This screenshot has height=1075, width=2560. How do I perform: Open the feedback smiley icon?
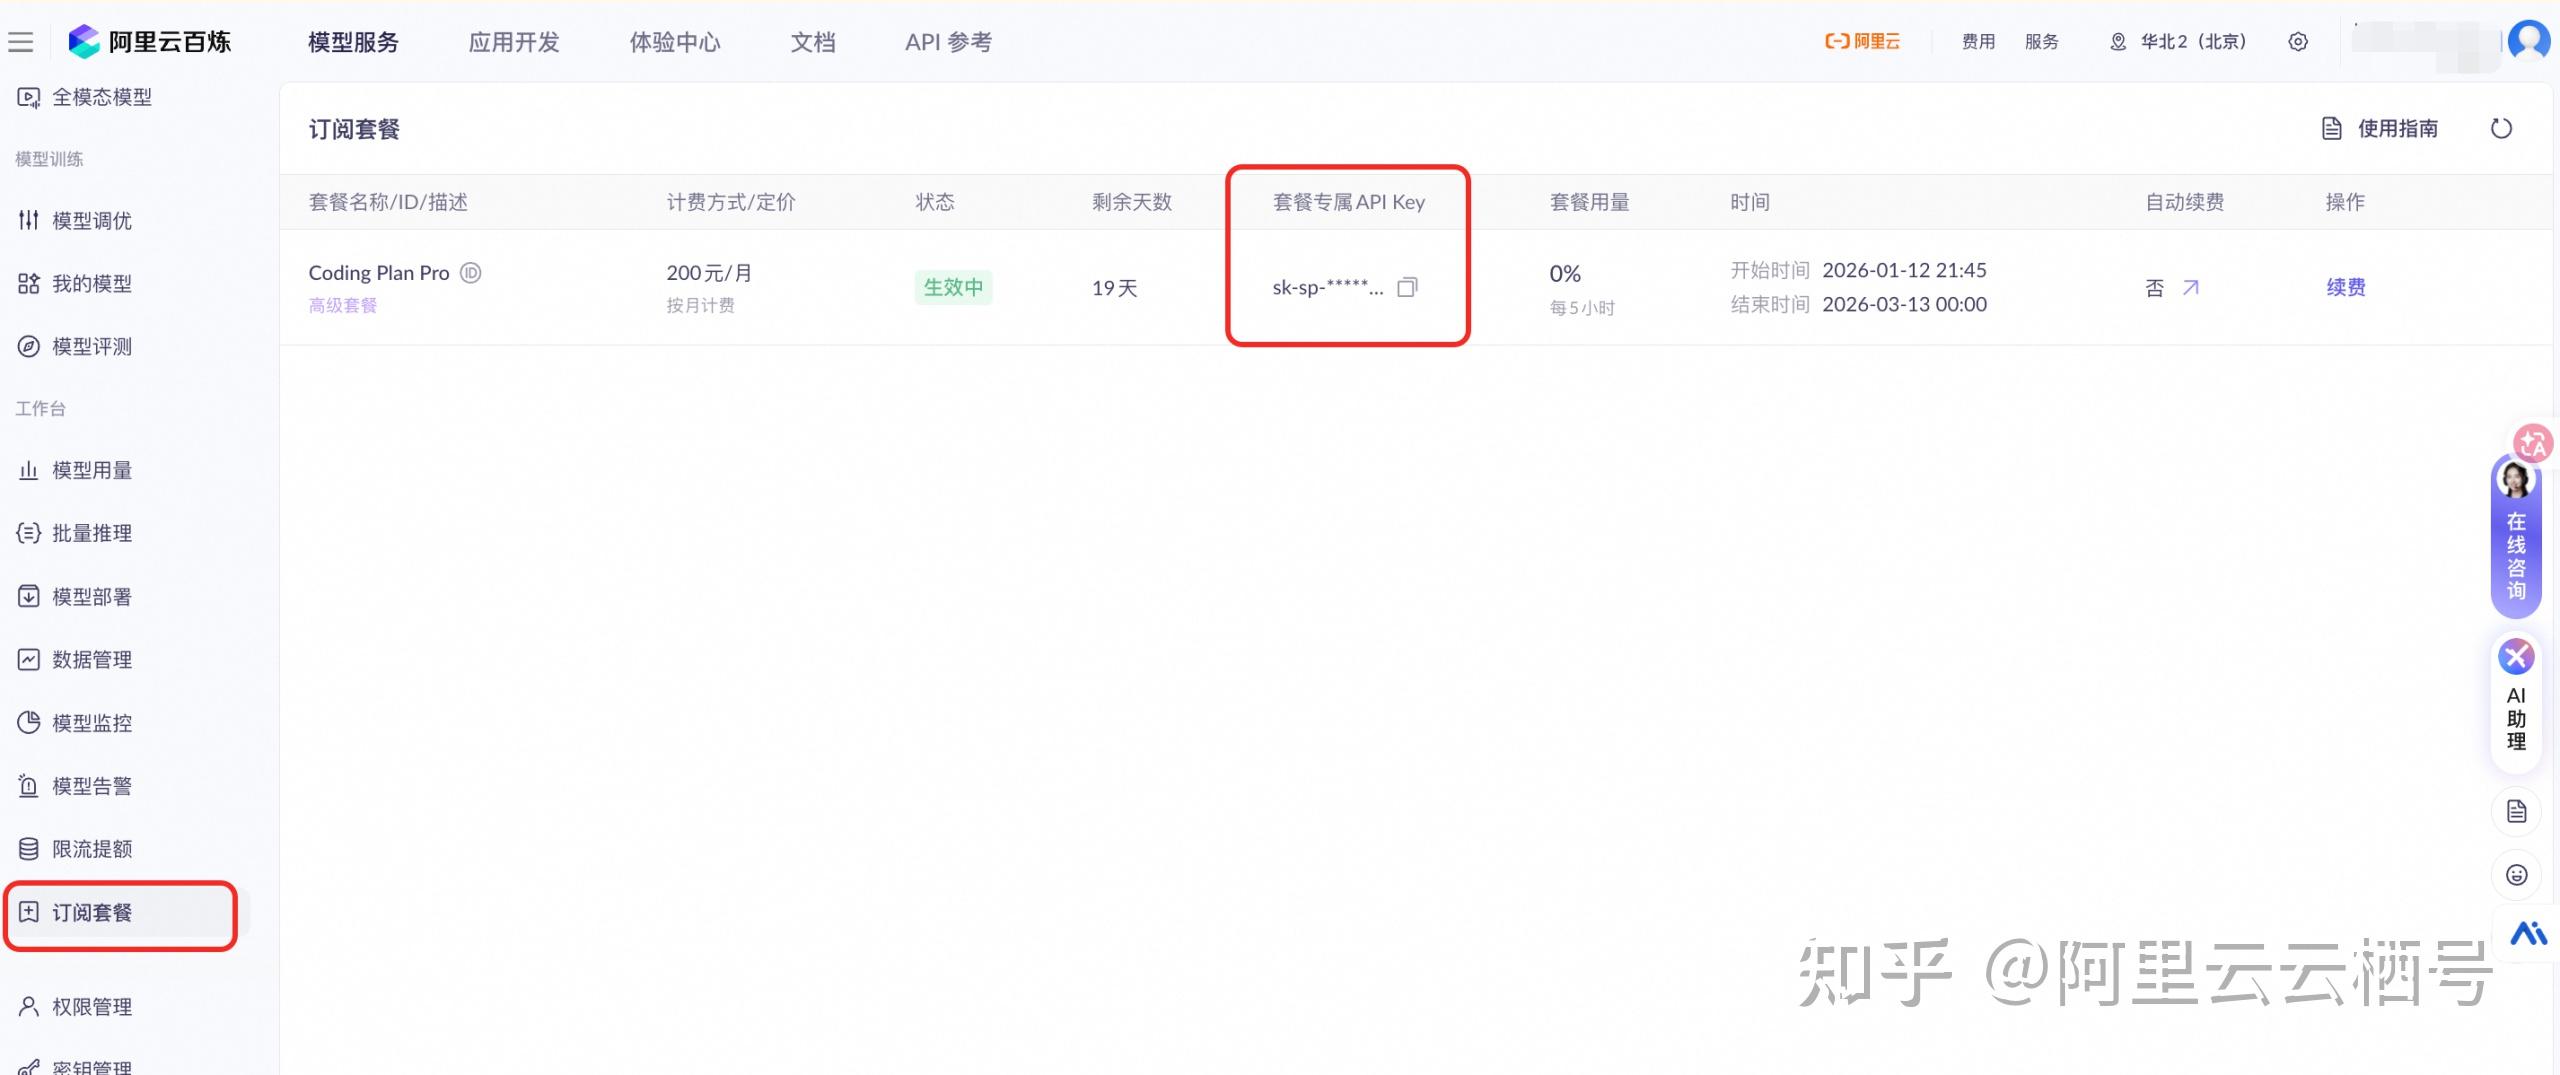click(x=2516, y=875)
